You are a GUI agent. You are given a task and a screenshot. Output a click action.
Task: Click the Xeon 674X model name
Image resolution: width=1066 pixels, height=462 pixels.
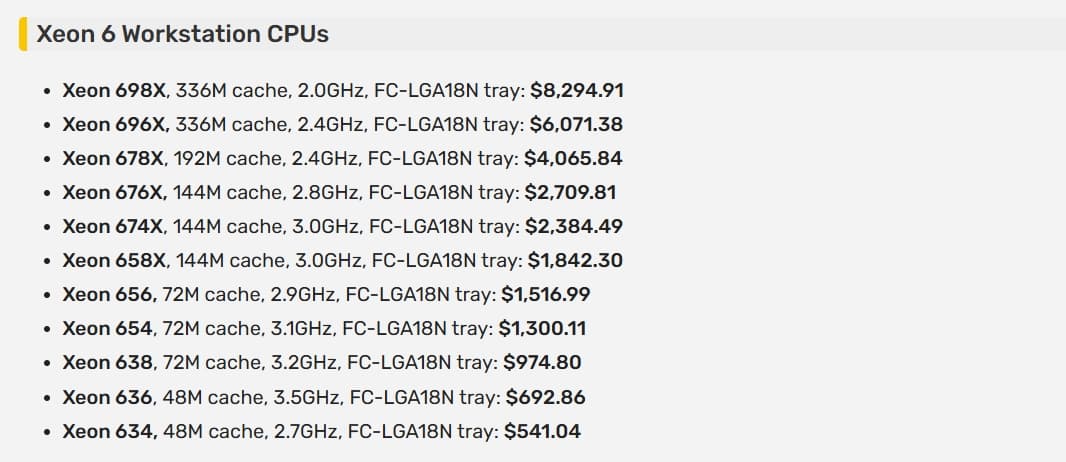coord(113,226)
